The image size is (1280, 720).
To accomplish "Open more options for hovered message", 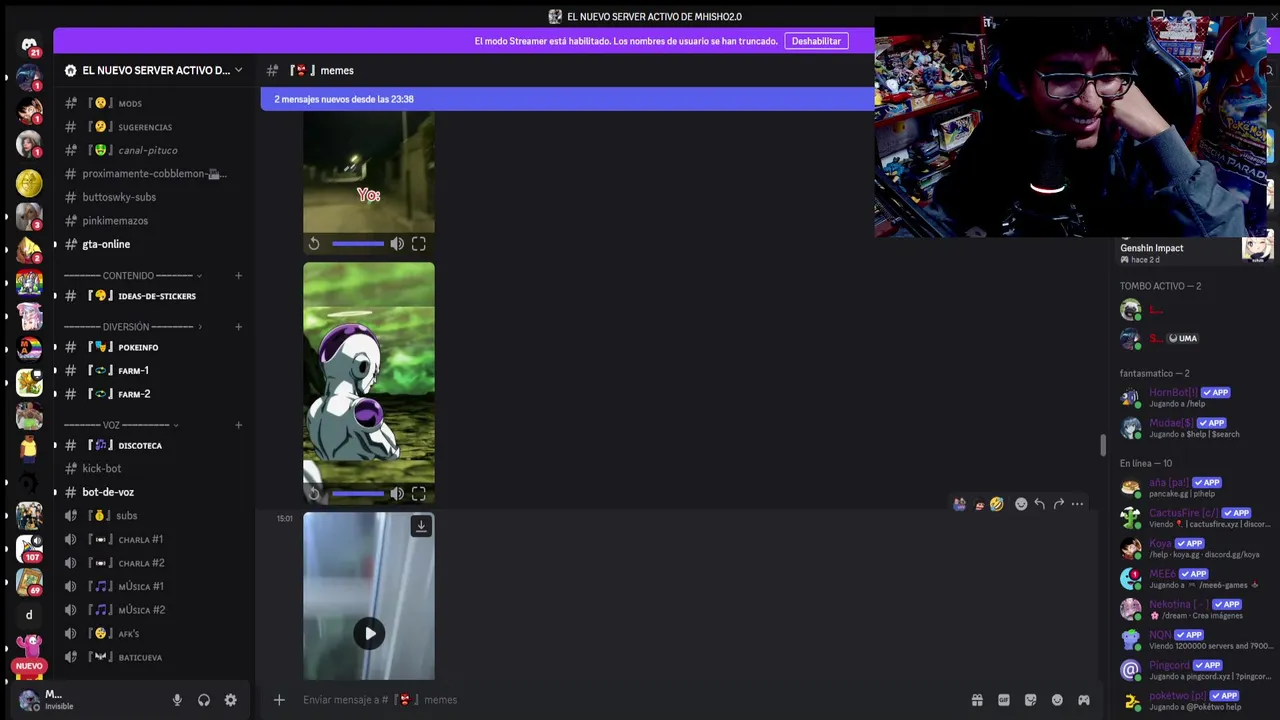I will [x=1077, y=504].
